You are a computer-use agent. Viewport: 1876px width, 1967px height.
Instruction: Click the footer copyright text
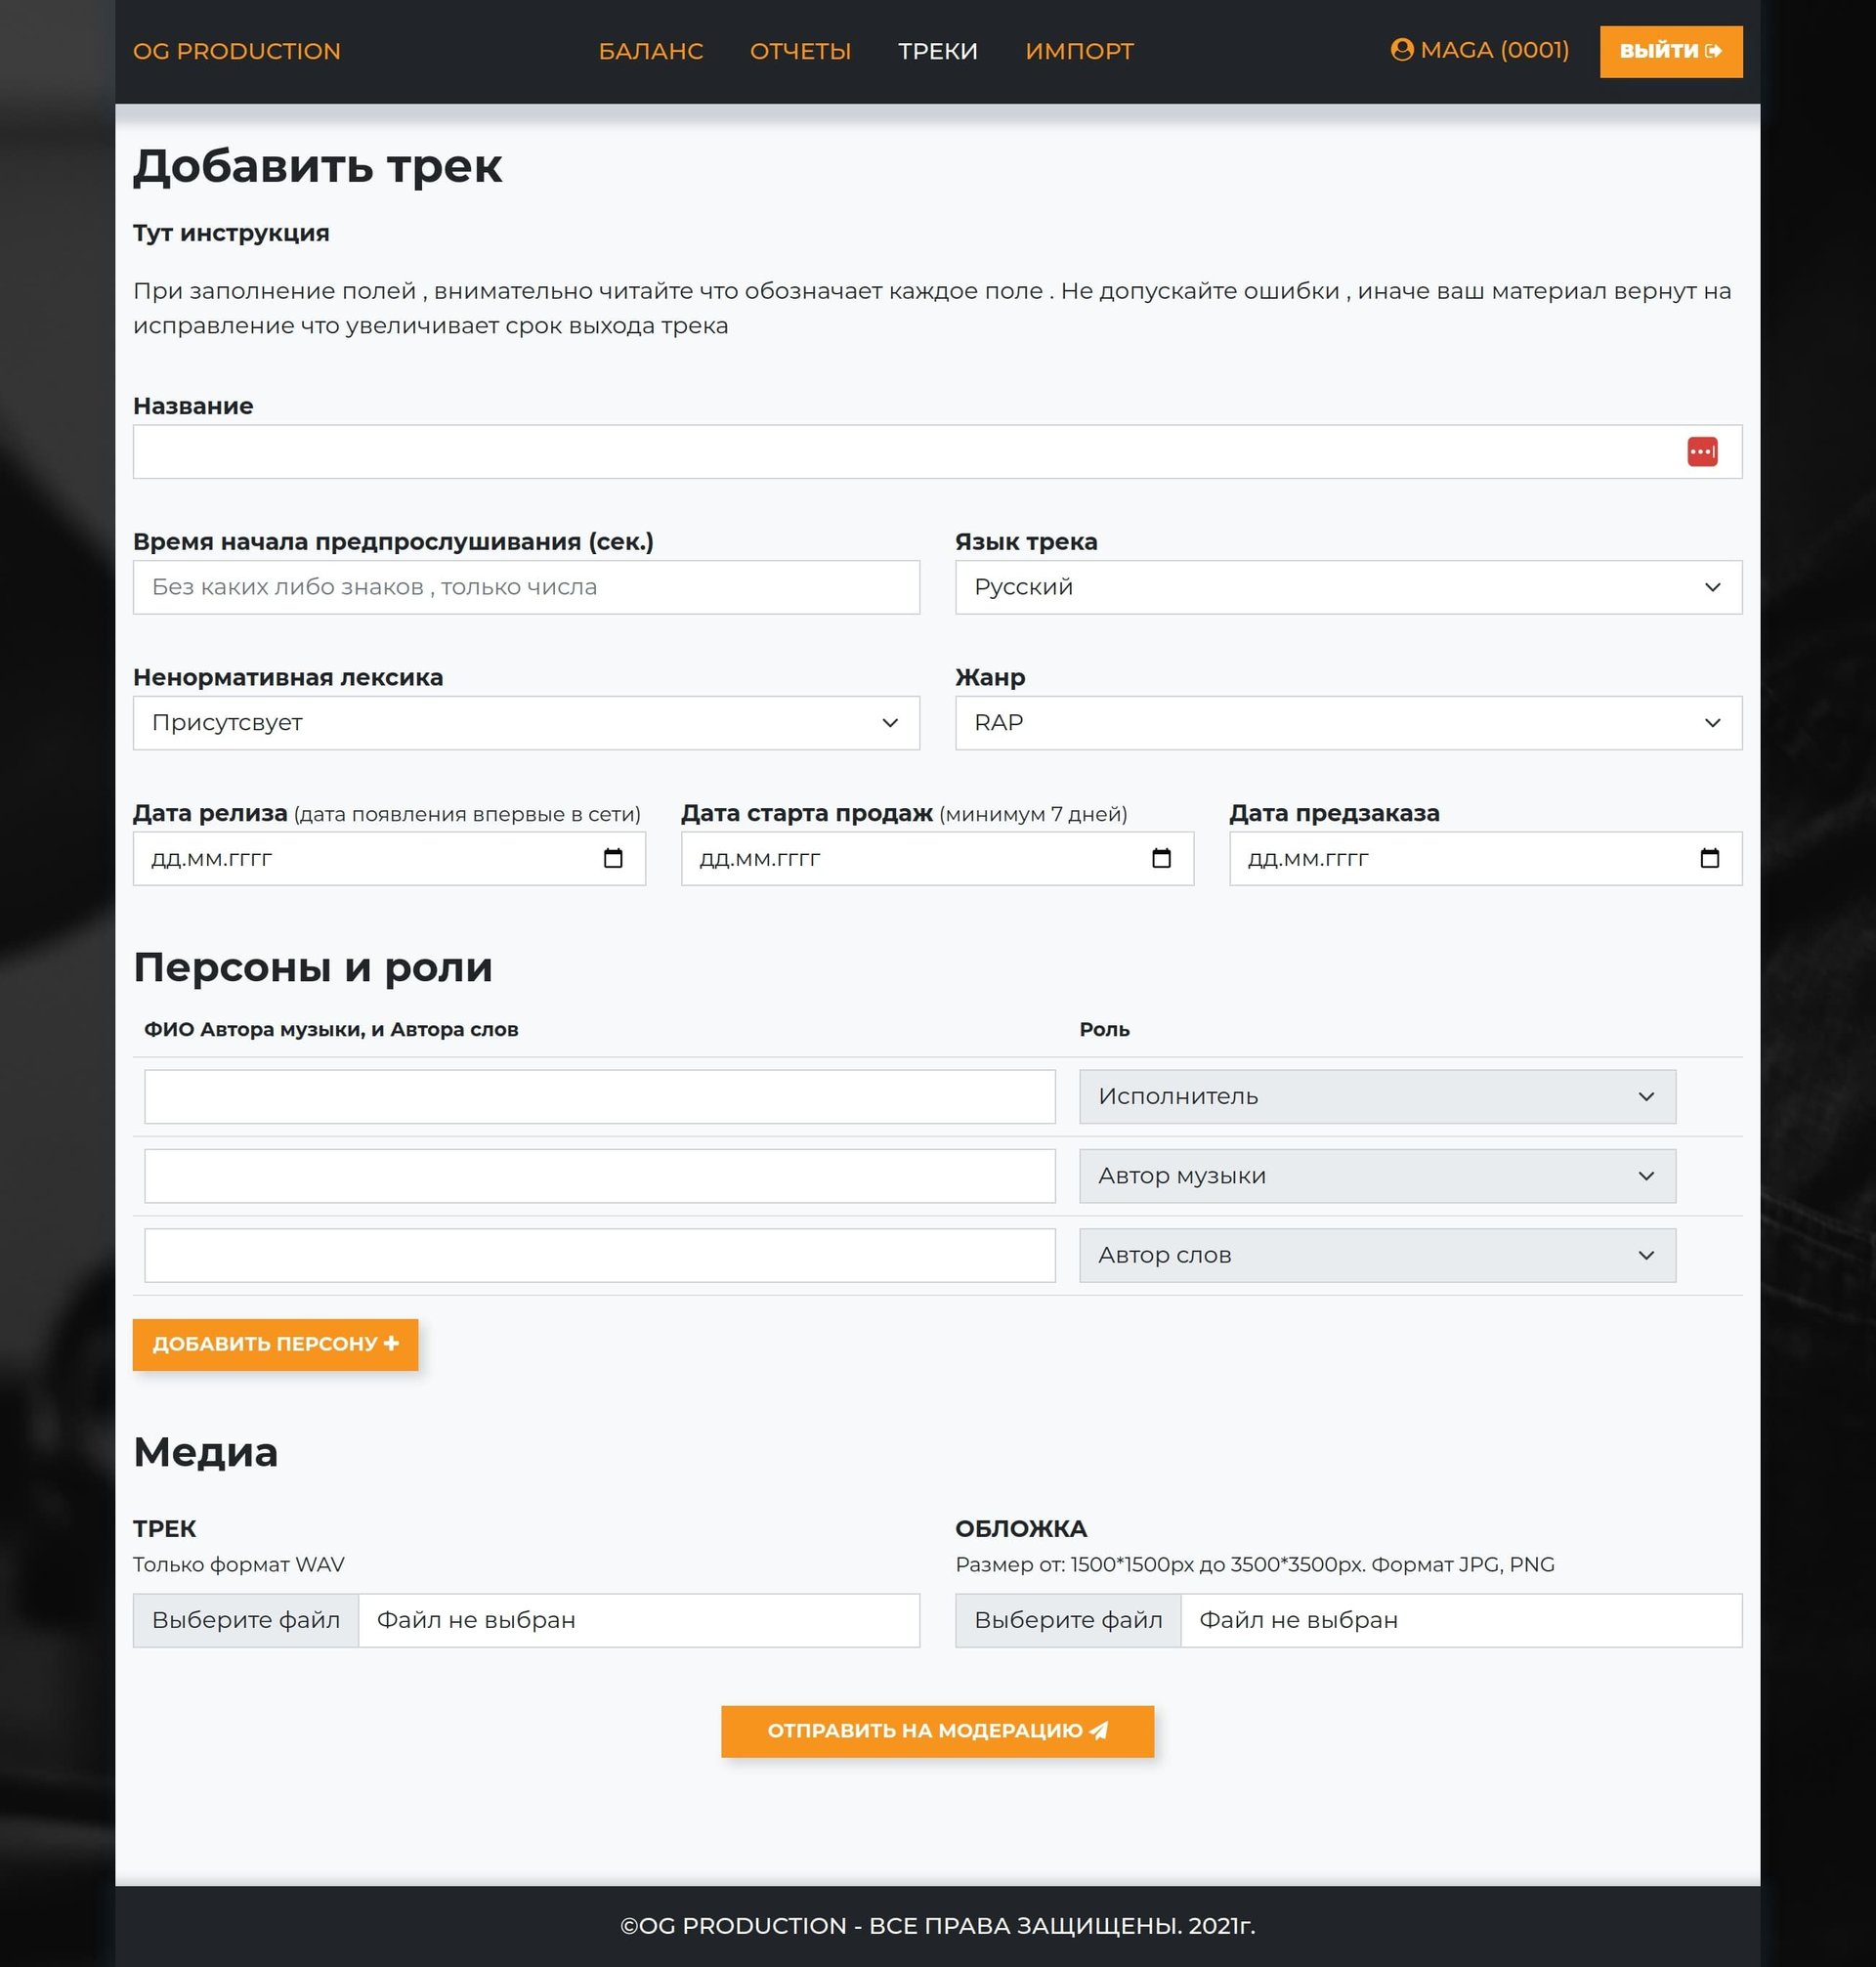937,1926
